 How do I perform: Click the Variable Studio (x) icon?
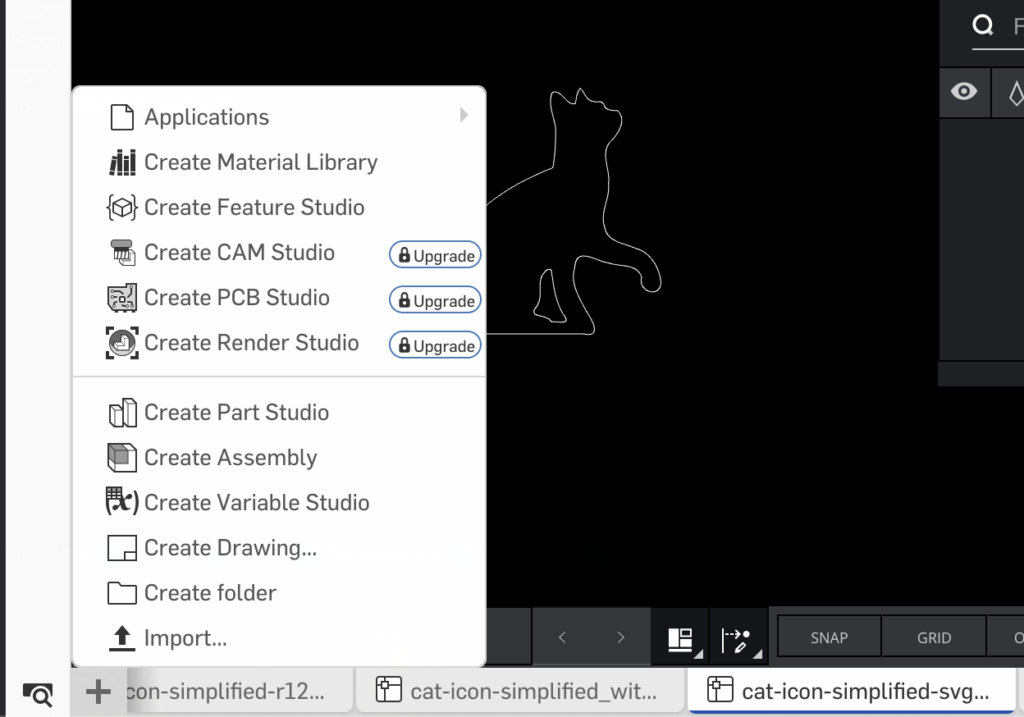[x=121, y=502]
